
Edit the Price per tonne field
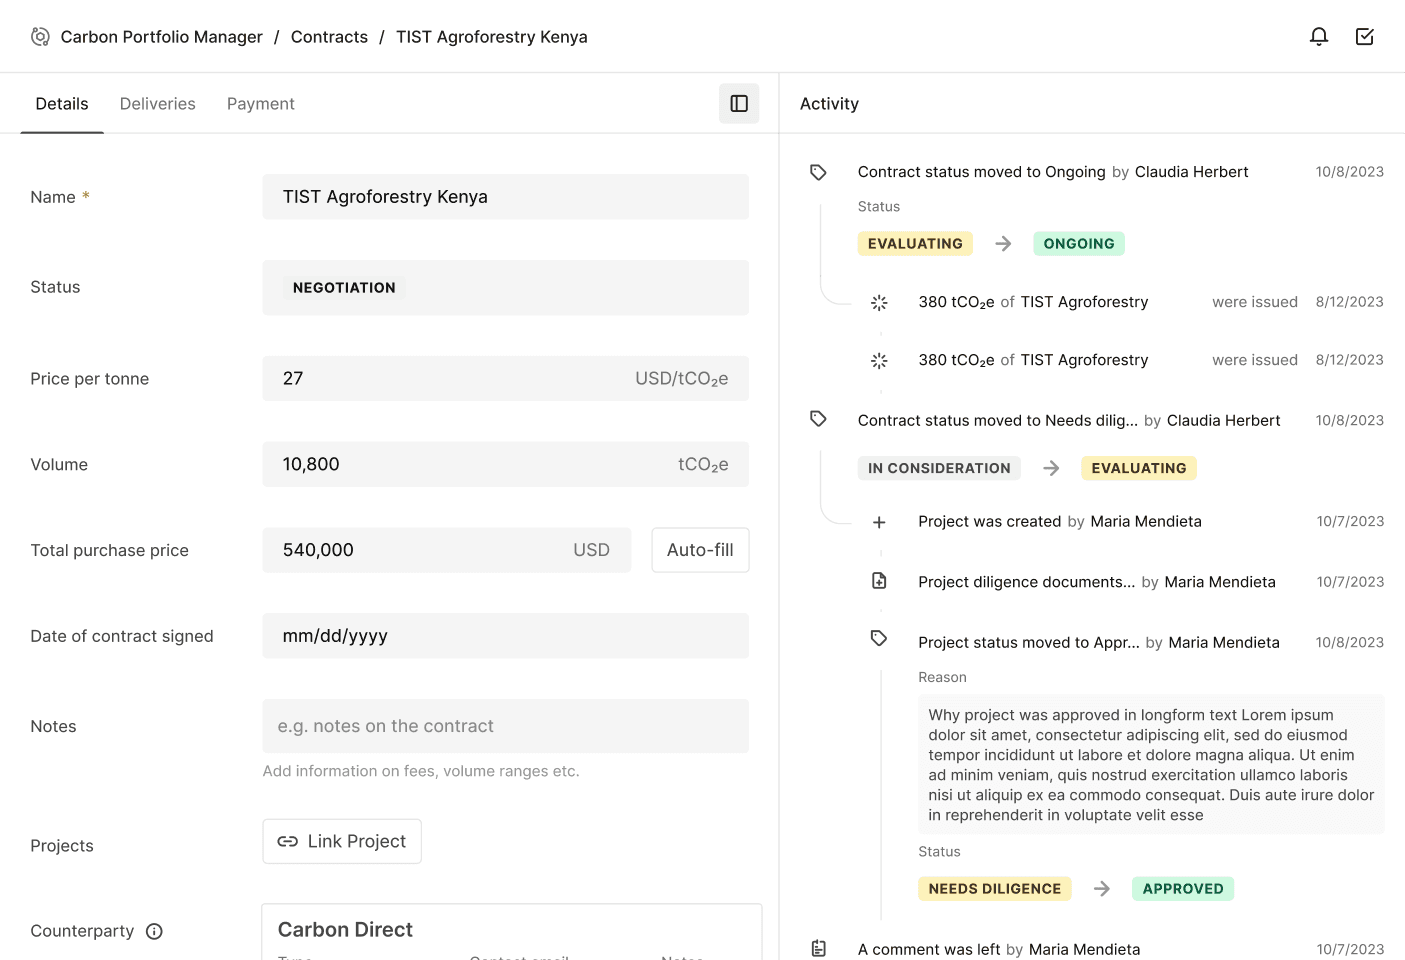[x=506, y=379]
